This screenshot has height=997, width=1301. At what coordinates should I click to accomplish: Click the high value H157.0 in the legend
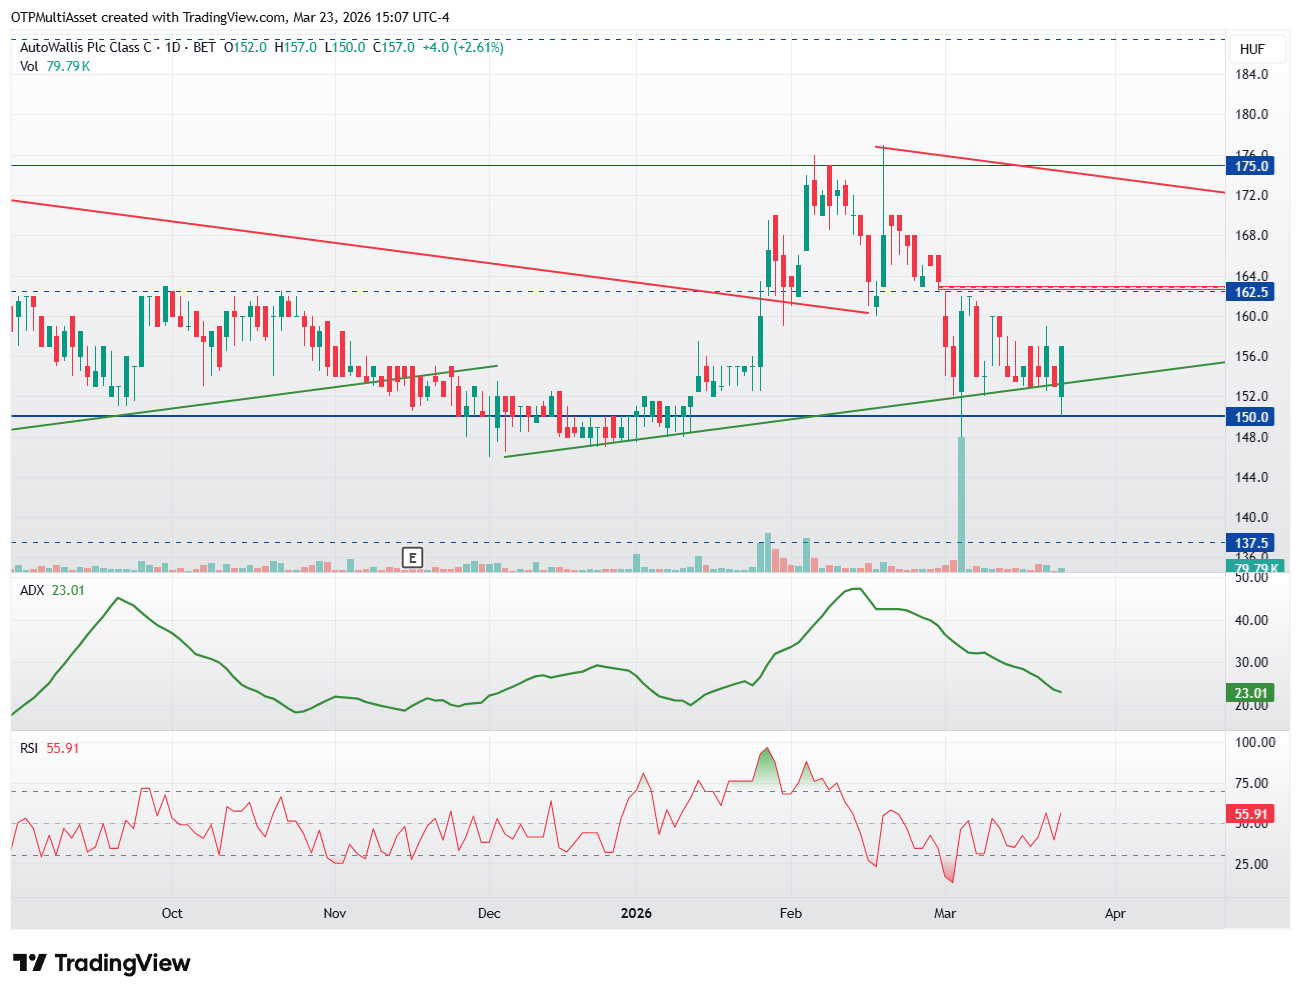[x=296, y=47]
